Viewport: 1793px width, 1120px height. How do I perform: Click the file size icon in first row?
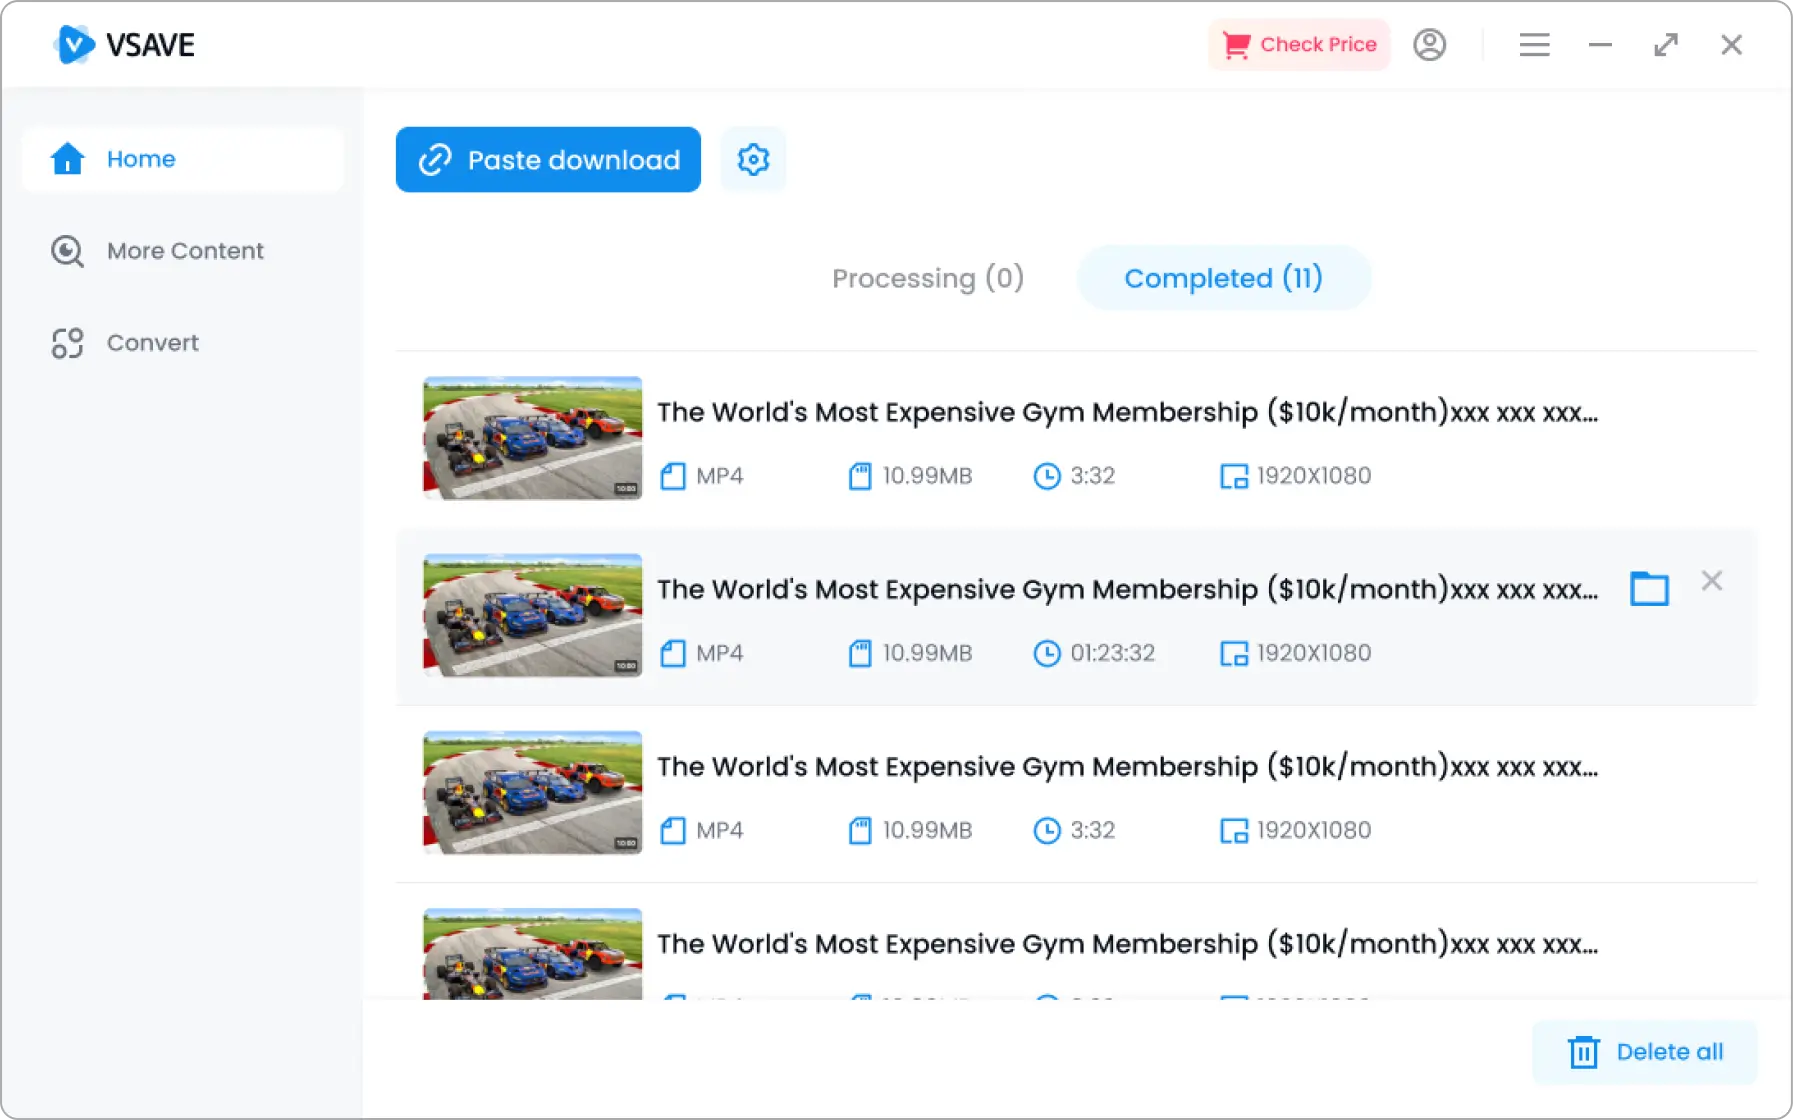860,476
